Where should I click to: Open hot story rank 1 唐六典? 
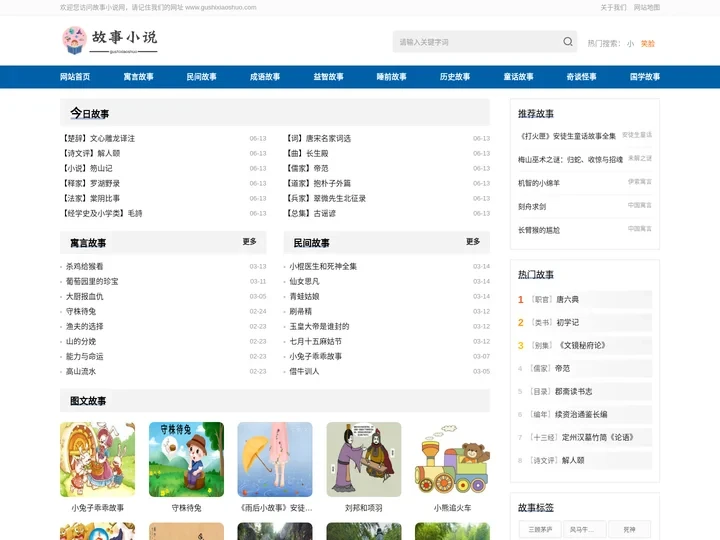click(567, 299)
